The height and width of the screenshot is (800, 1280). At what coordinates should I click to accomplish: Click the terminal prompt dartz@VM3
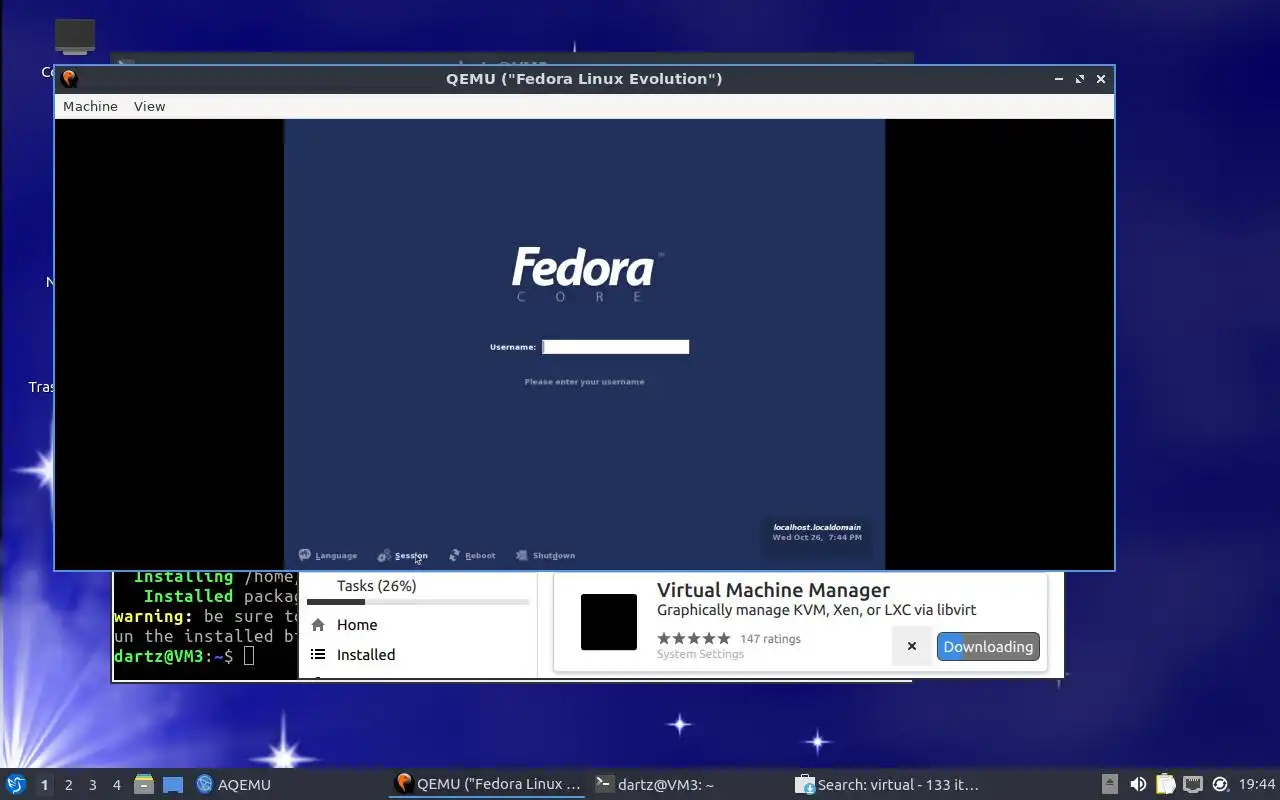tap(174, 656)
